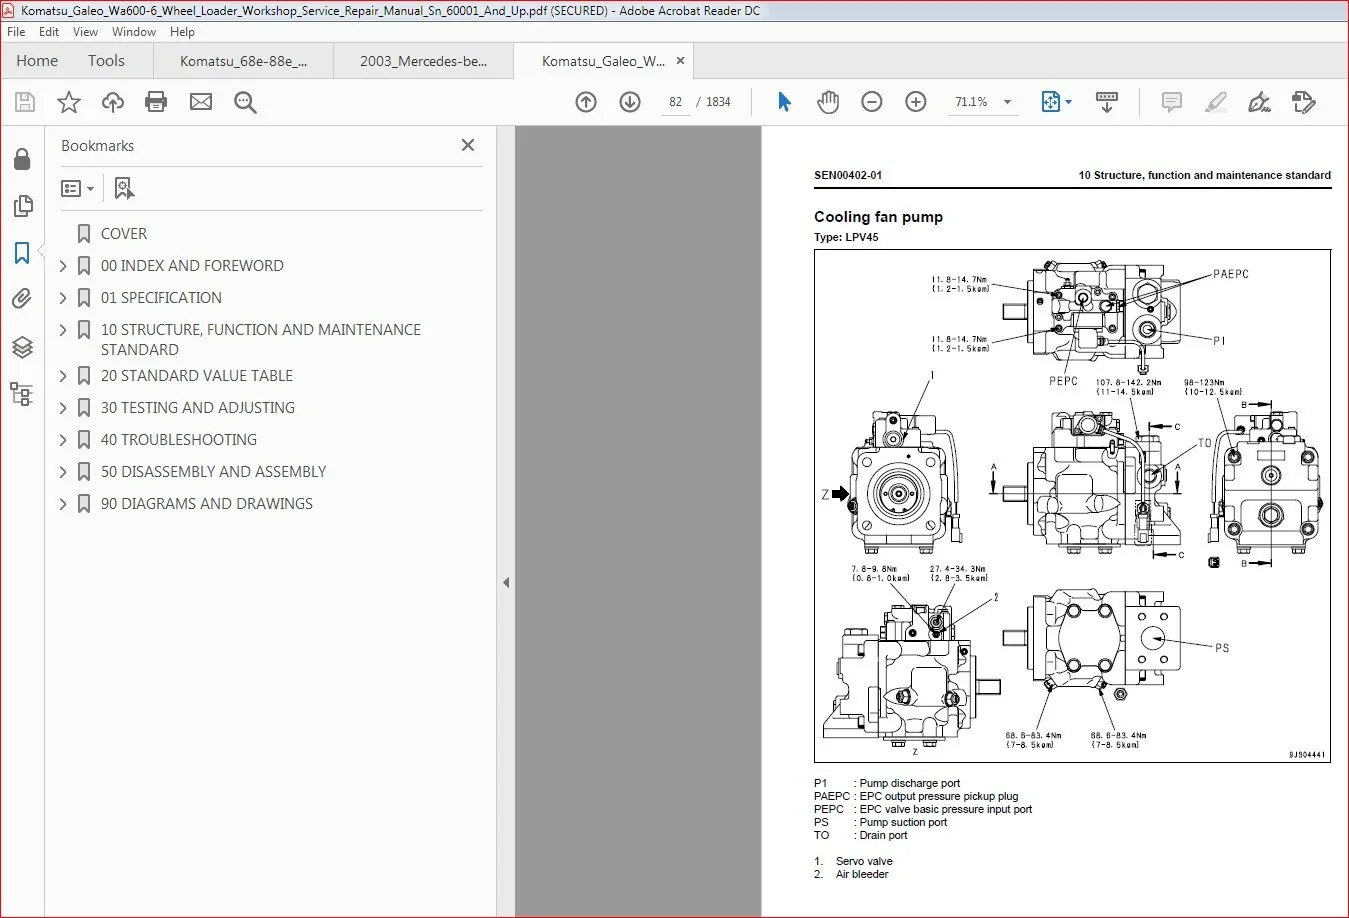Open the Help menu
This screenshot has width=1349, height=918.
coord(182,32)
